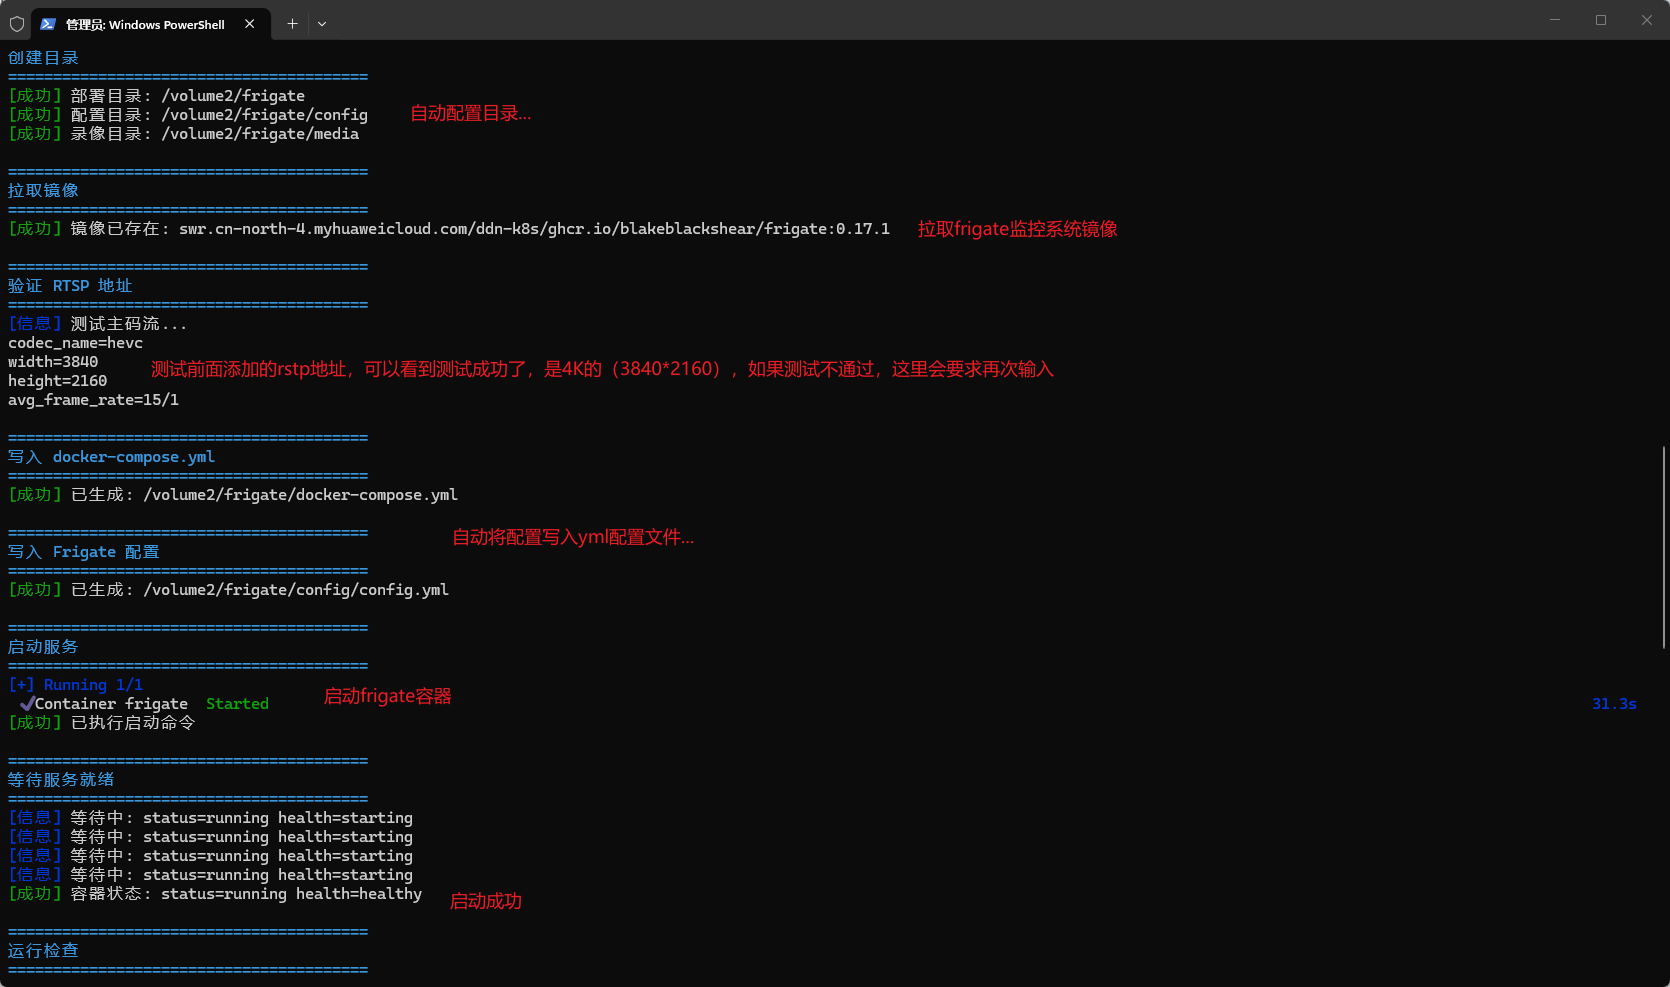Click the 拉取镜像 section heading
This screenshot has width=1670, height=987.
[x=43, y=191]
